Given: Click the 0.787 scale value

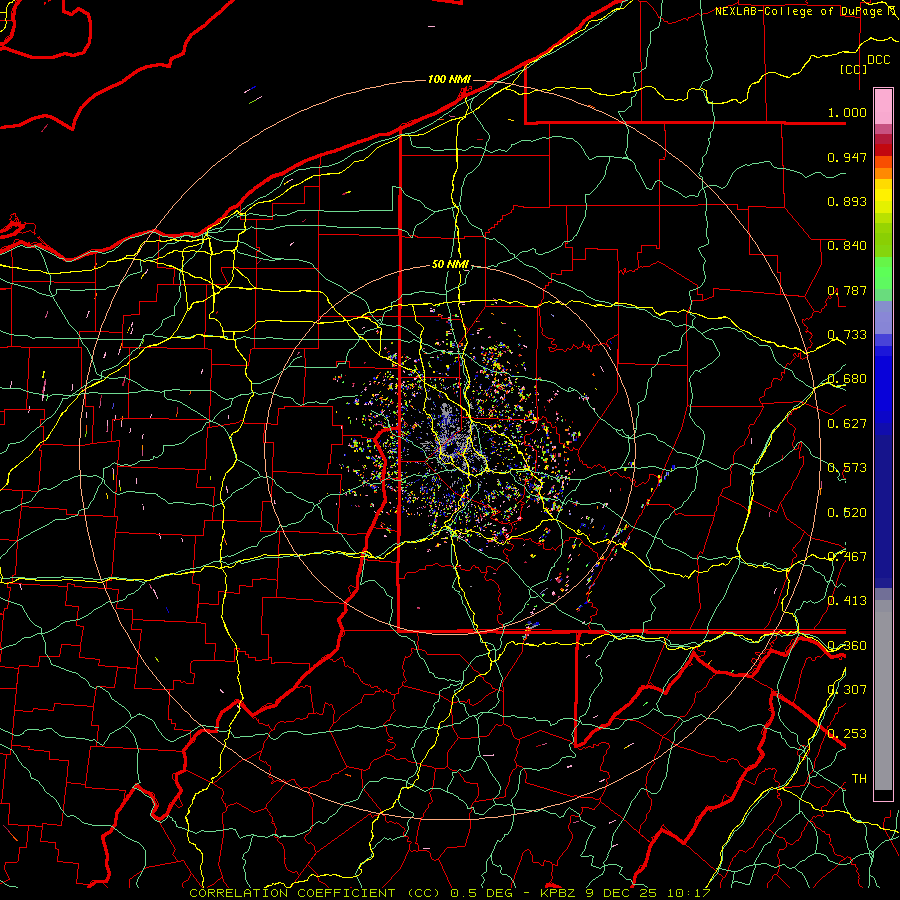Looking at the screenshot, I should (x=847, y=290).
